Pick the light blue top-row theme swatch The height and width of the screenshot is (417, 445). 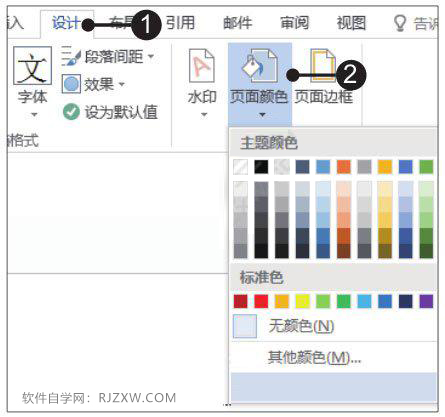(x=323, y=167)
